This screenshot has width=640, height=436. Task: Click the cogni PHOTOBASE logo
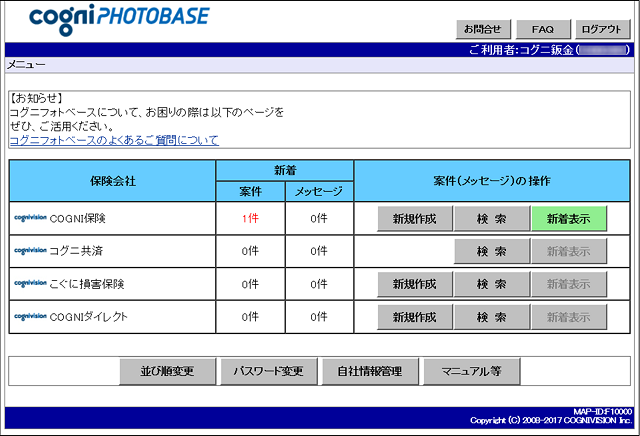(119, 19)
